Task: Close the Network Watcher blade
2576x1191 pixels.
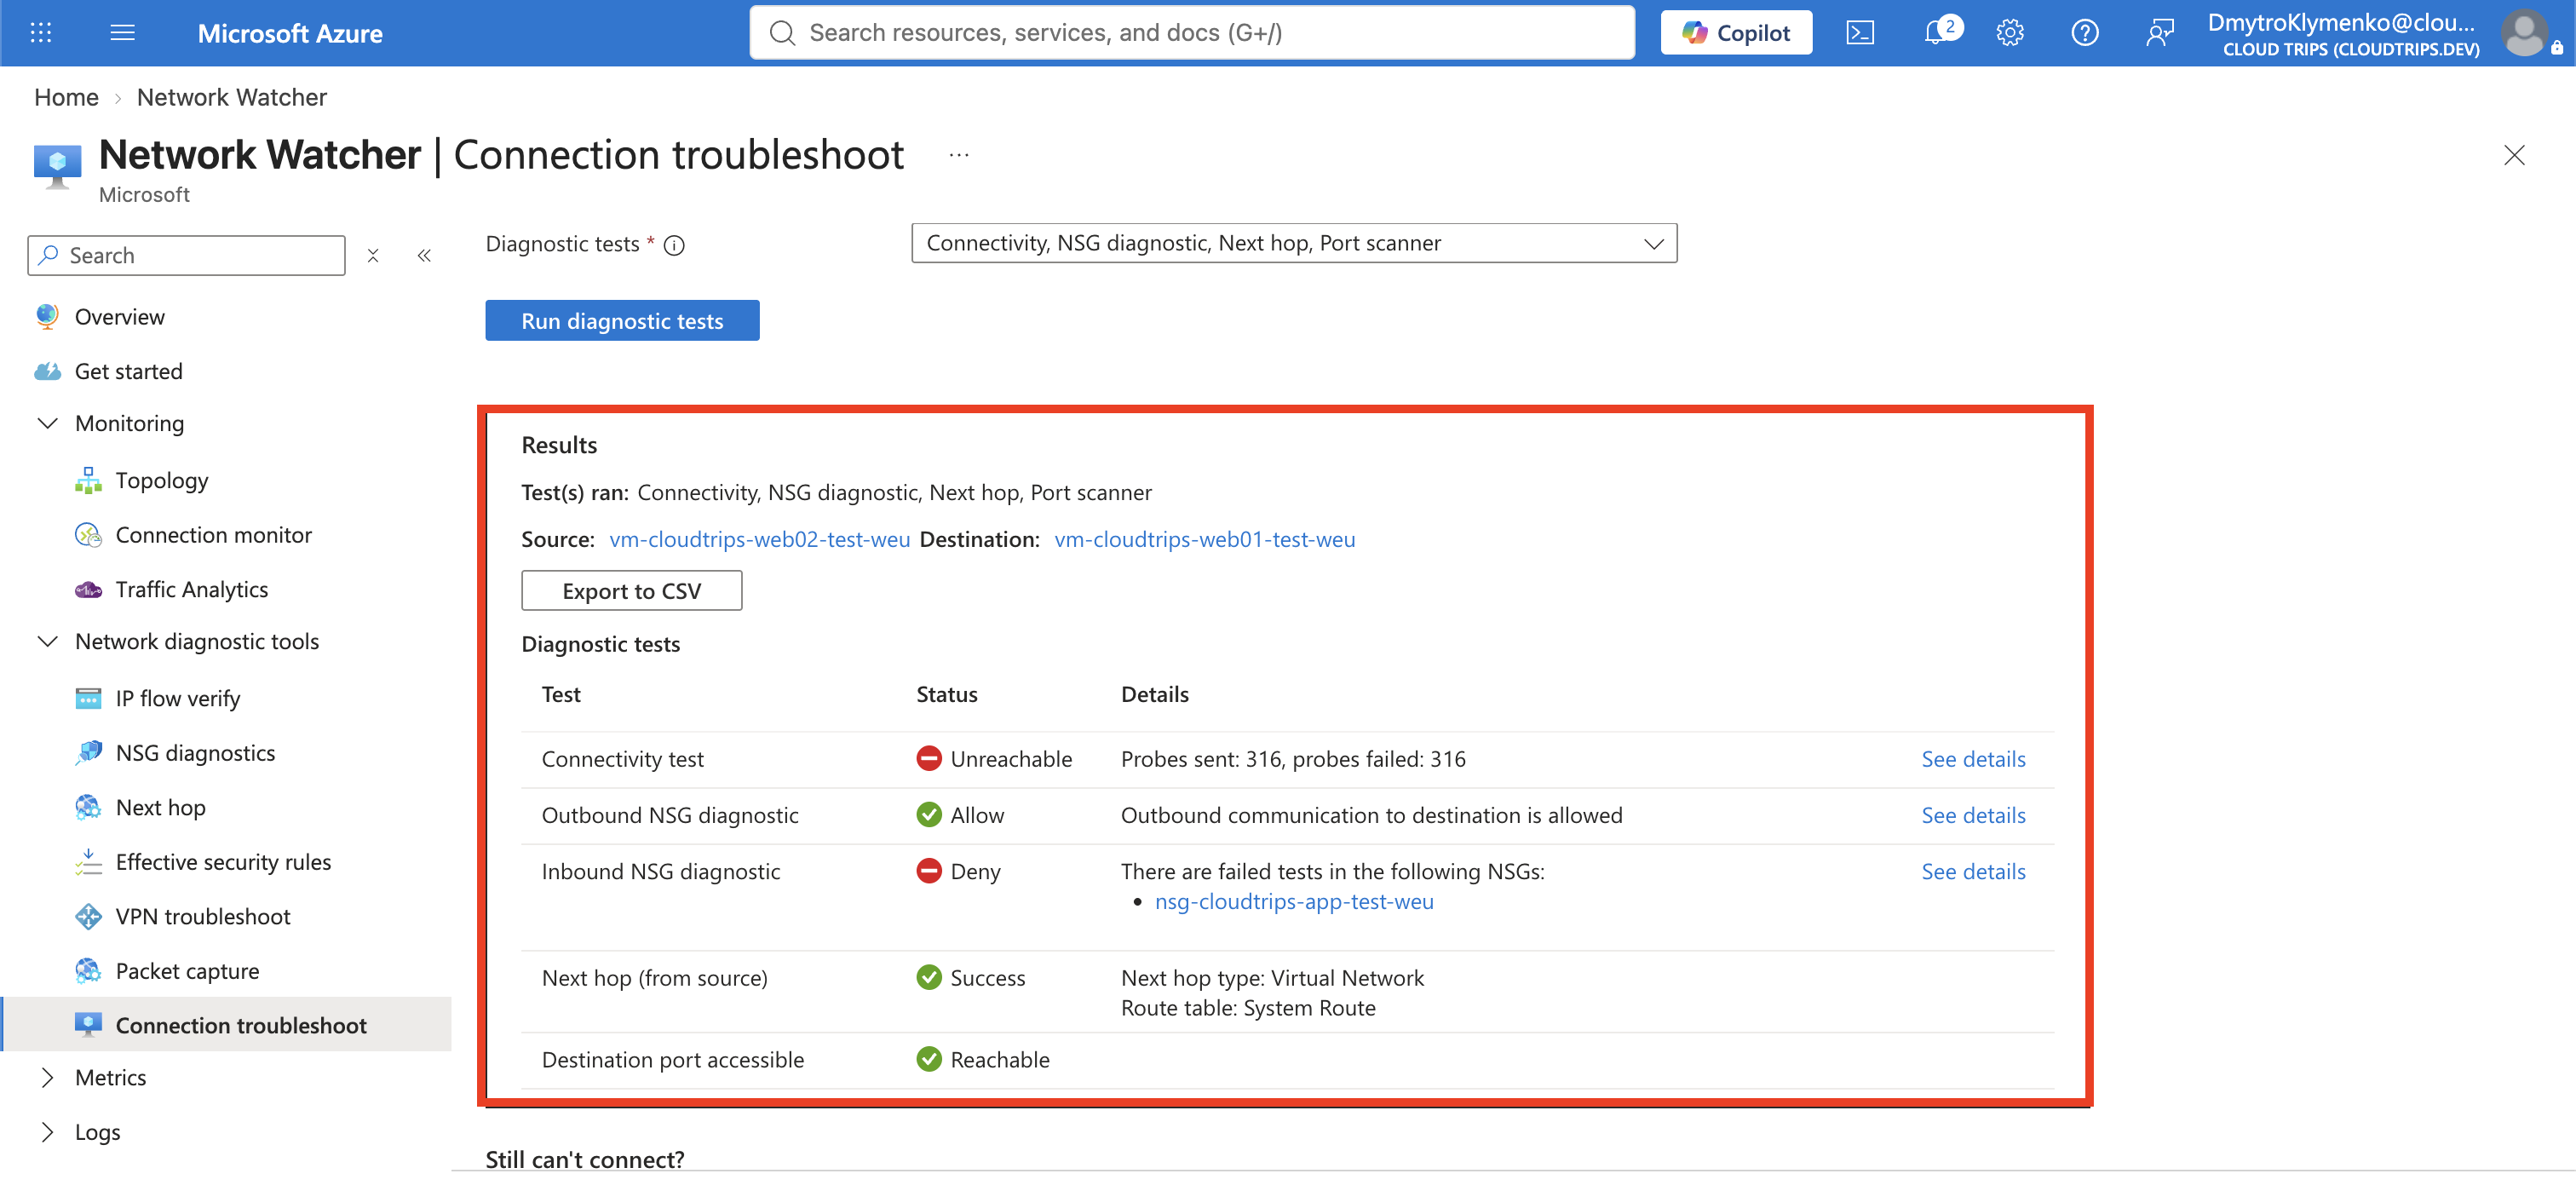Action: (2514, 155)
